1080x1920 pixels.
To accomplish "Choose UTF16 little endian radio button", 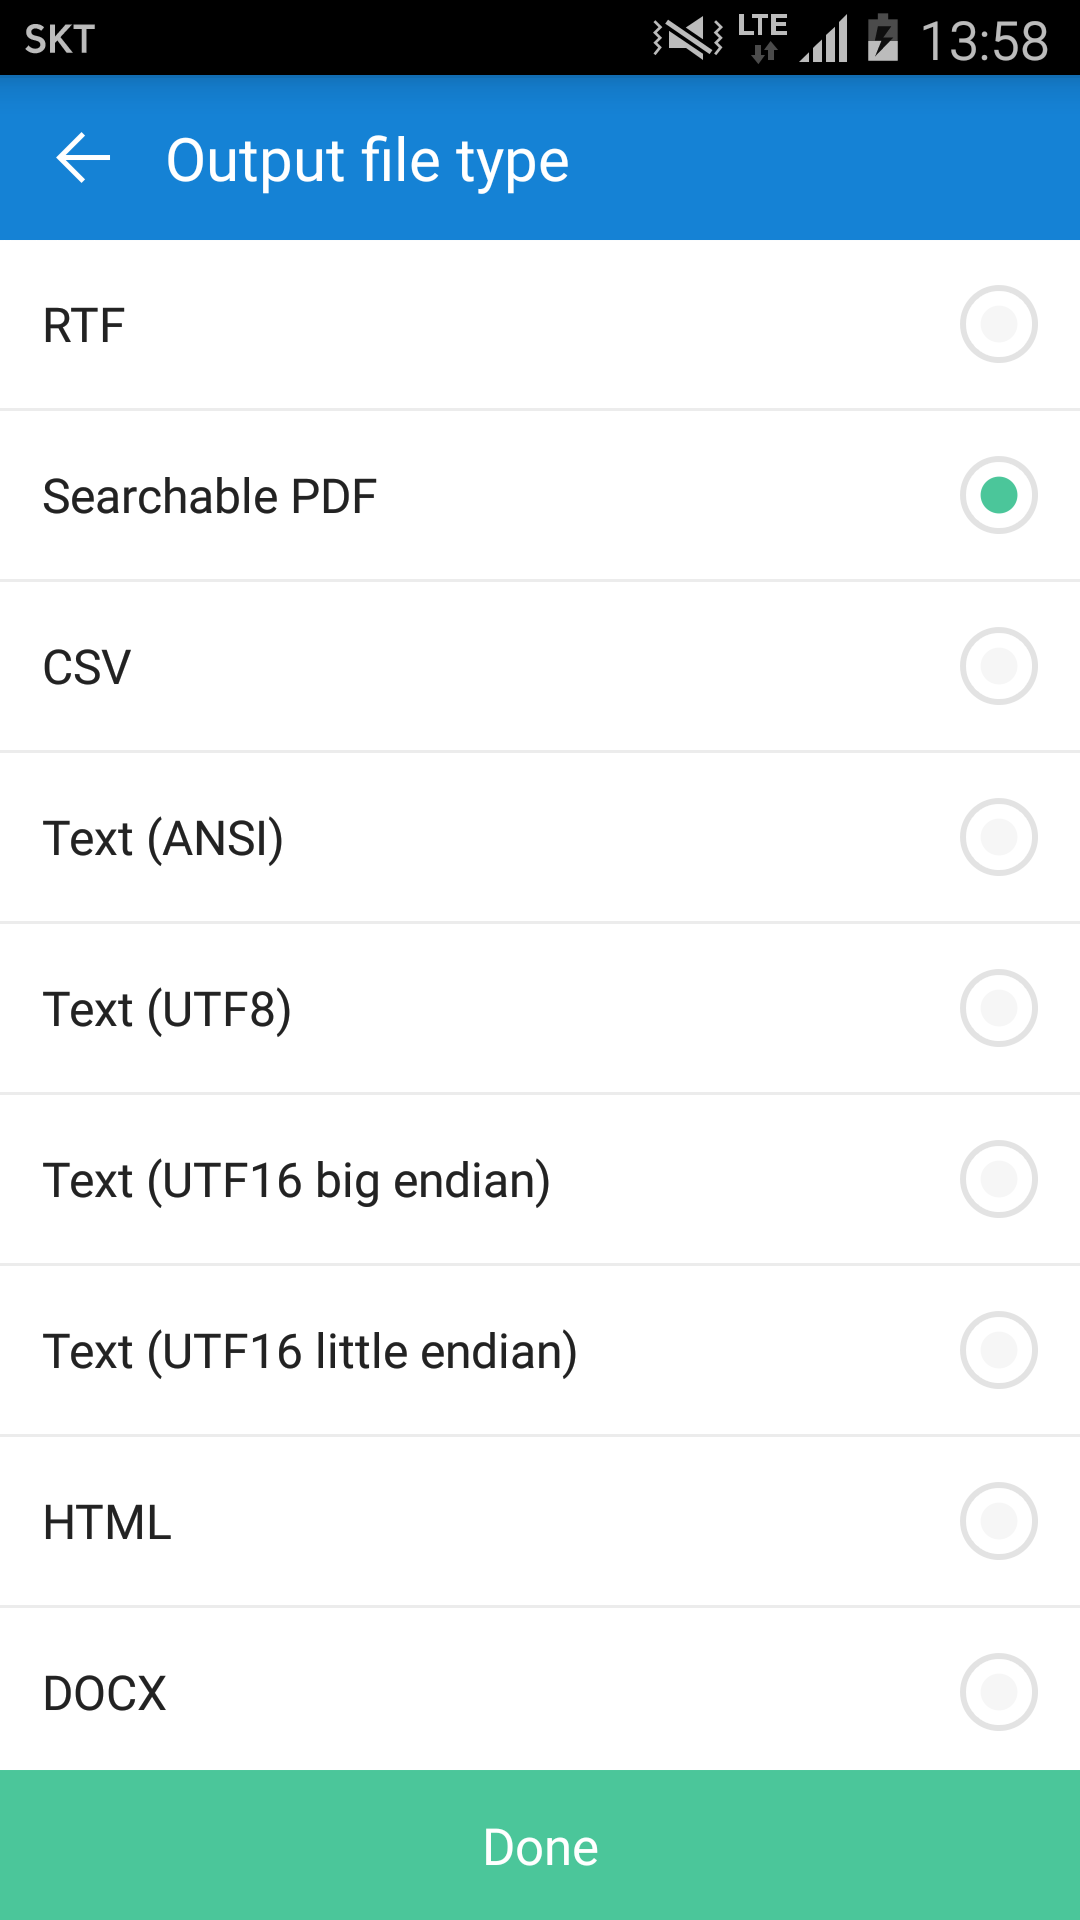I will (998, 1350).
